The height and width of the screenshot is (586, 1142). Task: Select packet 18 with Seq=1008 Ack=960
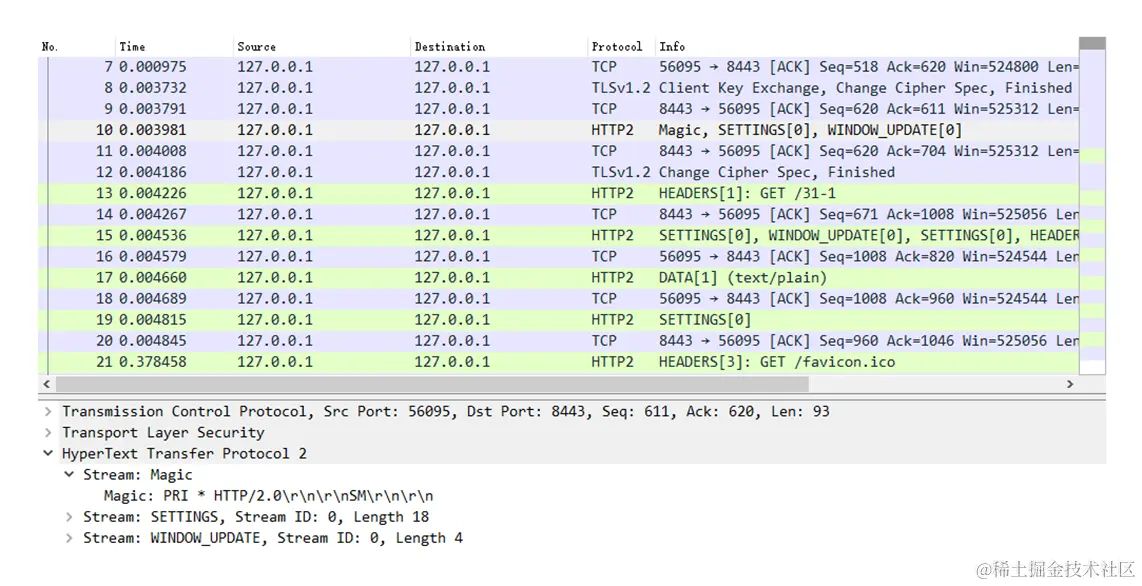[x=558, y=299]
